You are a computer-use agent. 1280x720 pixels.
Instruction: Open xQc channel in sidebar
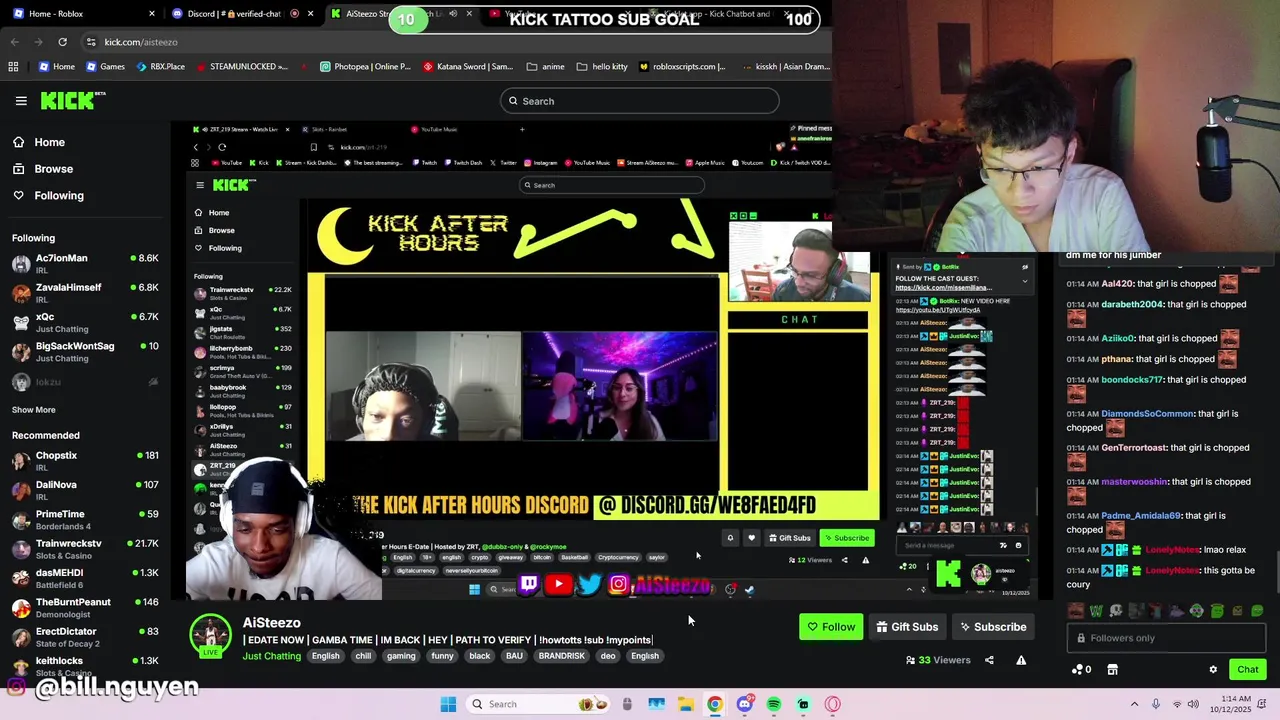click(x=85, y=322)
